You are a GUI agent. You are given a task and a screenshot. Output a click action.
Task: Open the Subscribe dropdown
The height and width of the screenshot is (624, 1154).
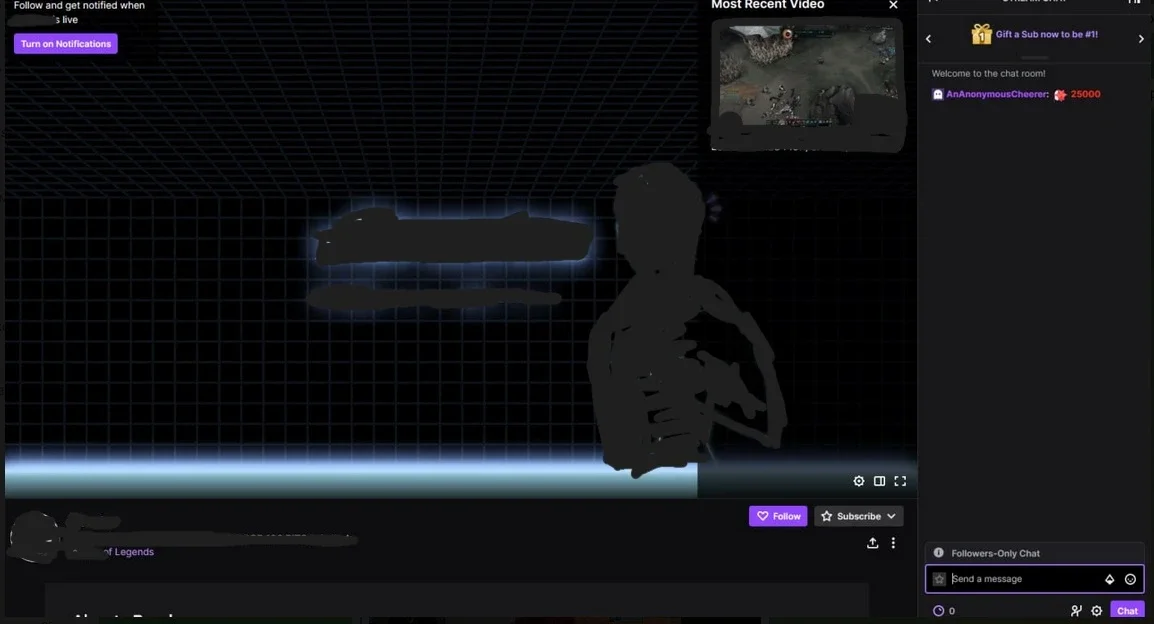pyautogui.click(x=858, y=516)
